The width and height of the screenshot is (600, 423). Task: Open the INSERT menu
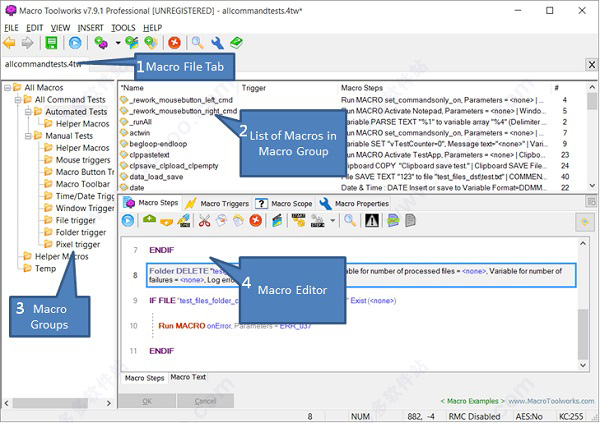click(90, 28)
